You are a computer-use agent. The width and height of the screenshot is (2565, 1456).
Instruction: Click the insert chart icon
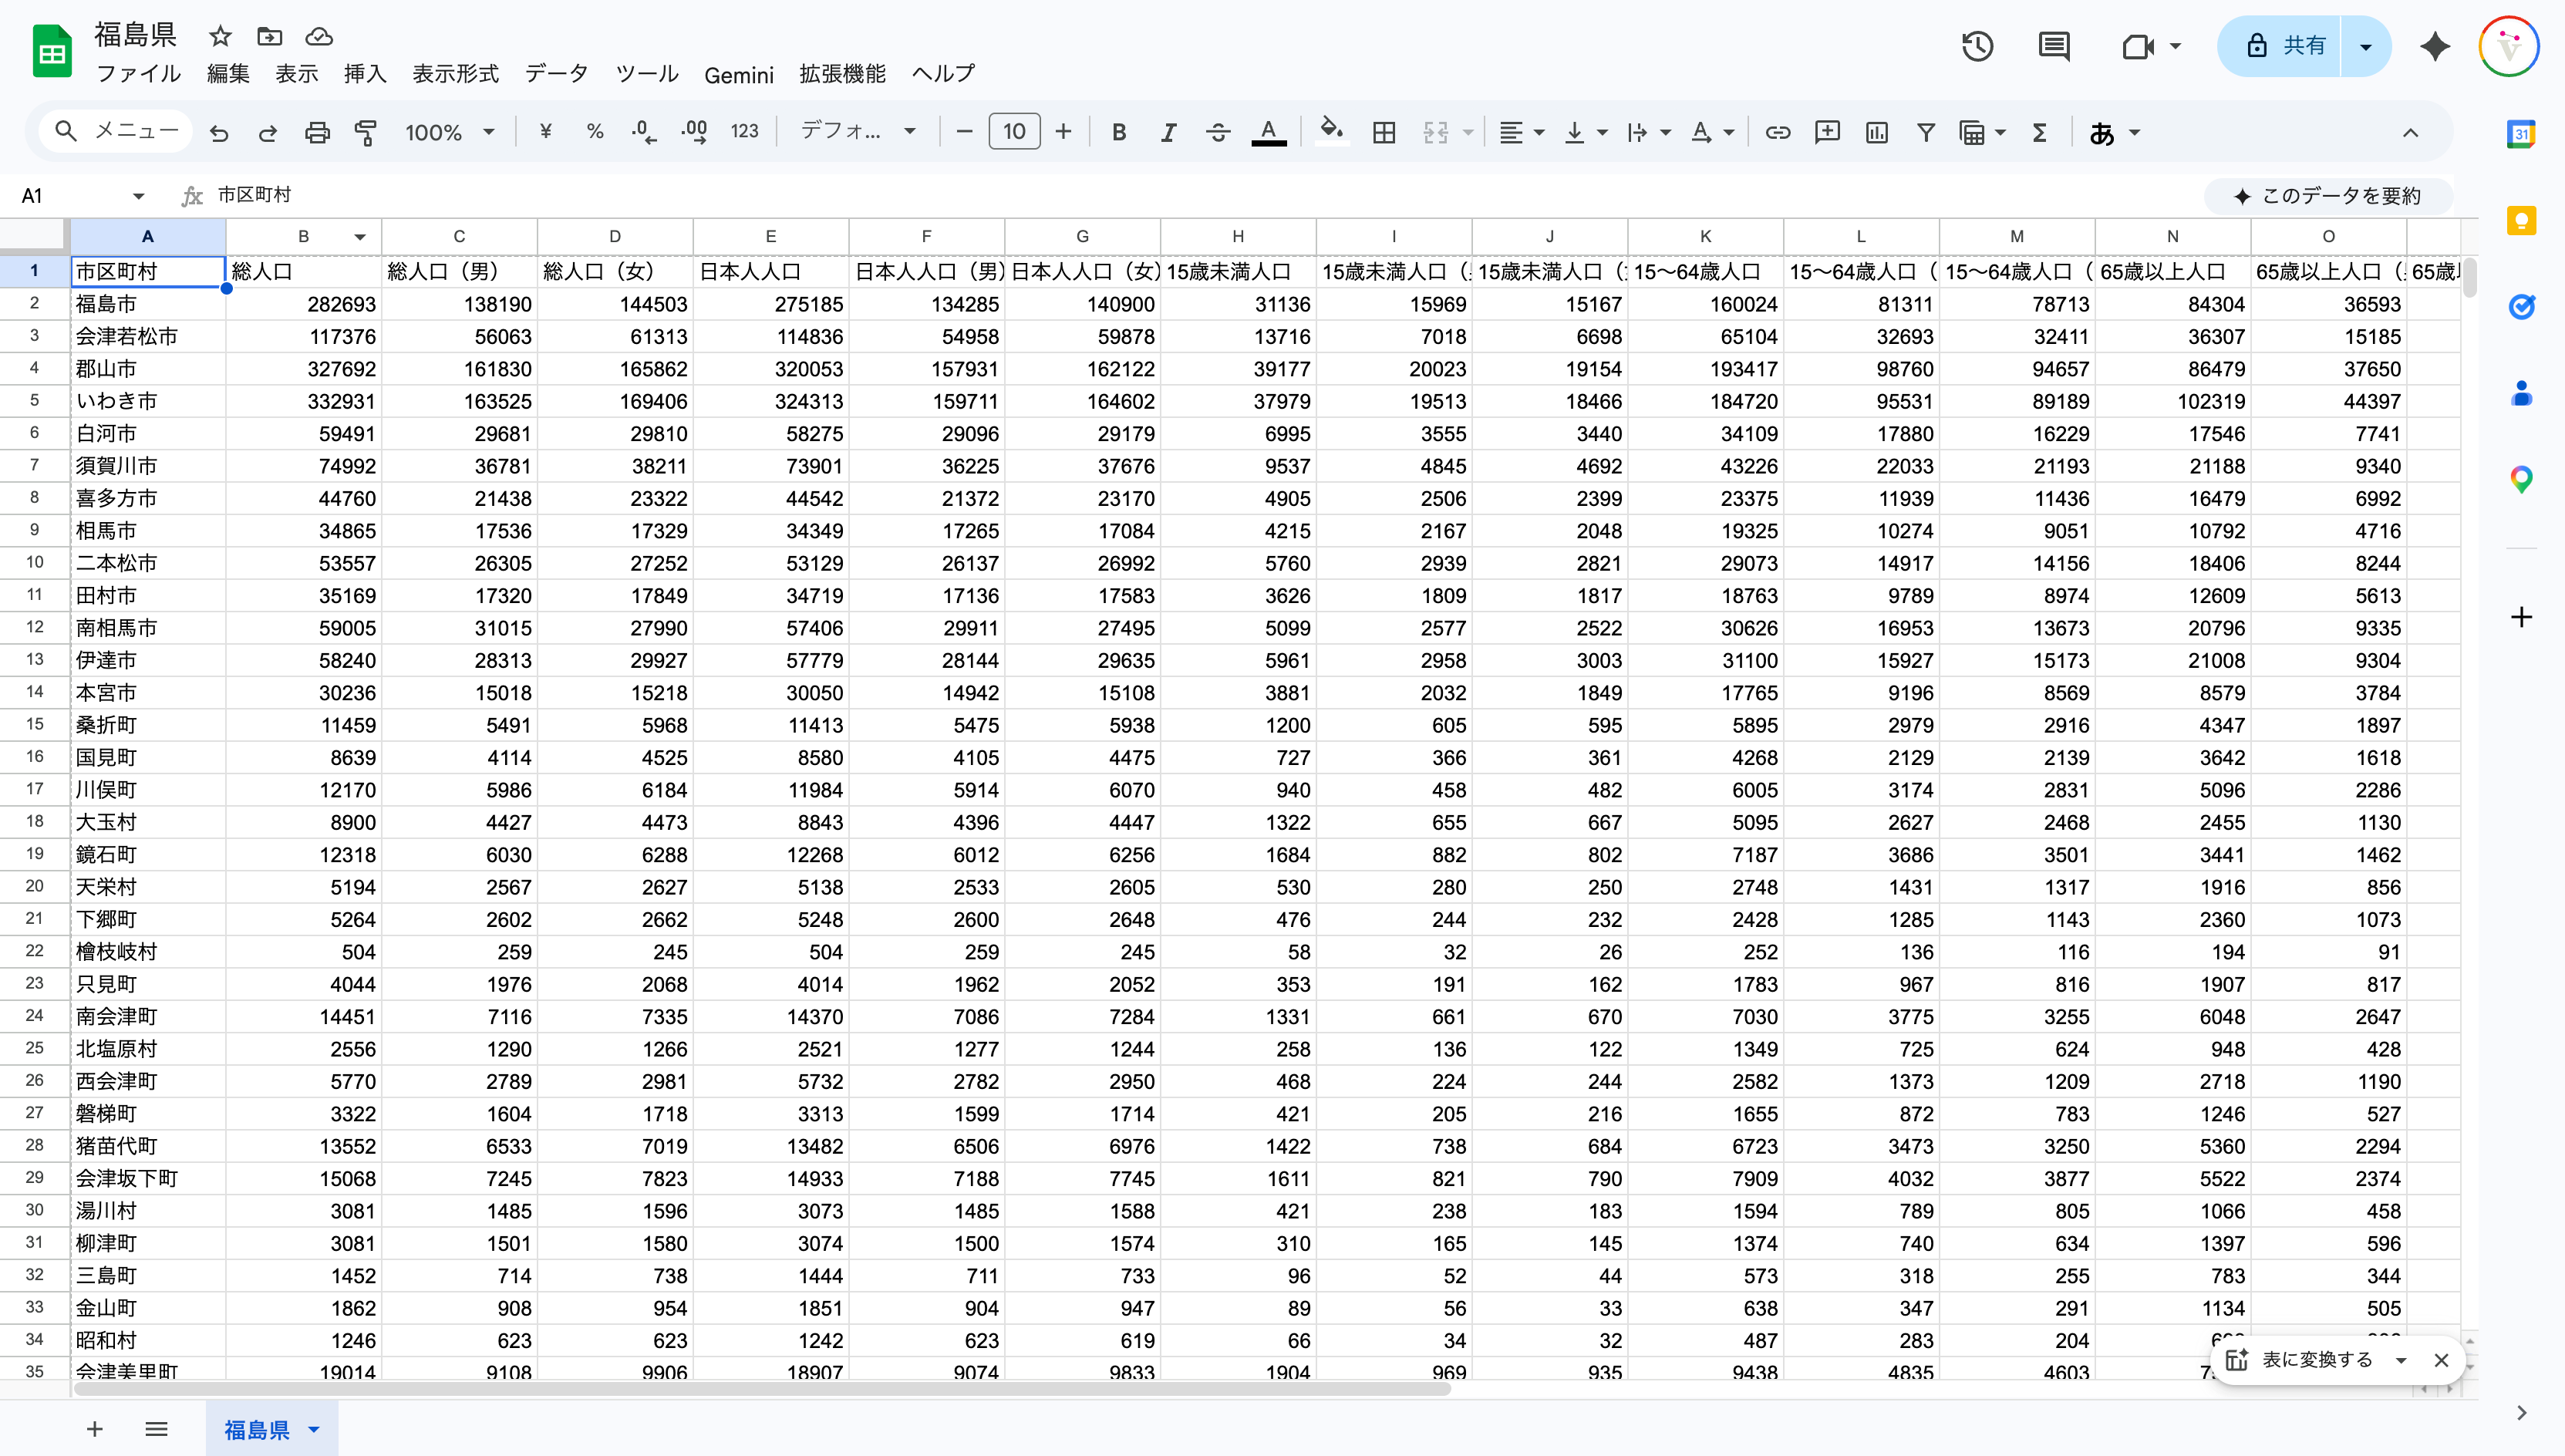point(1876,132)
